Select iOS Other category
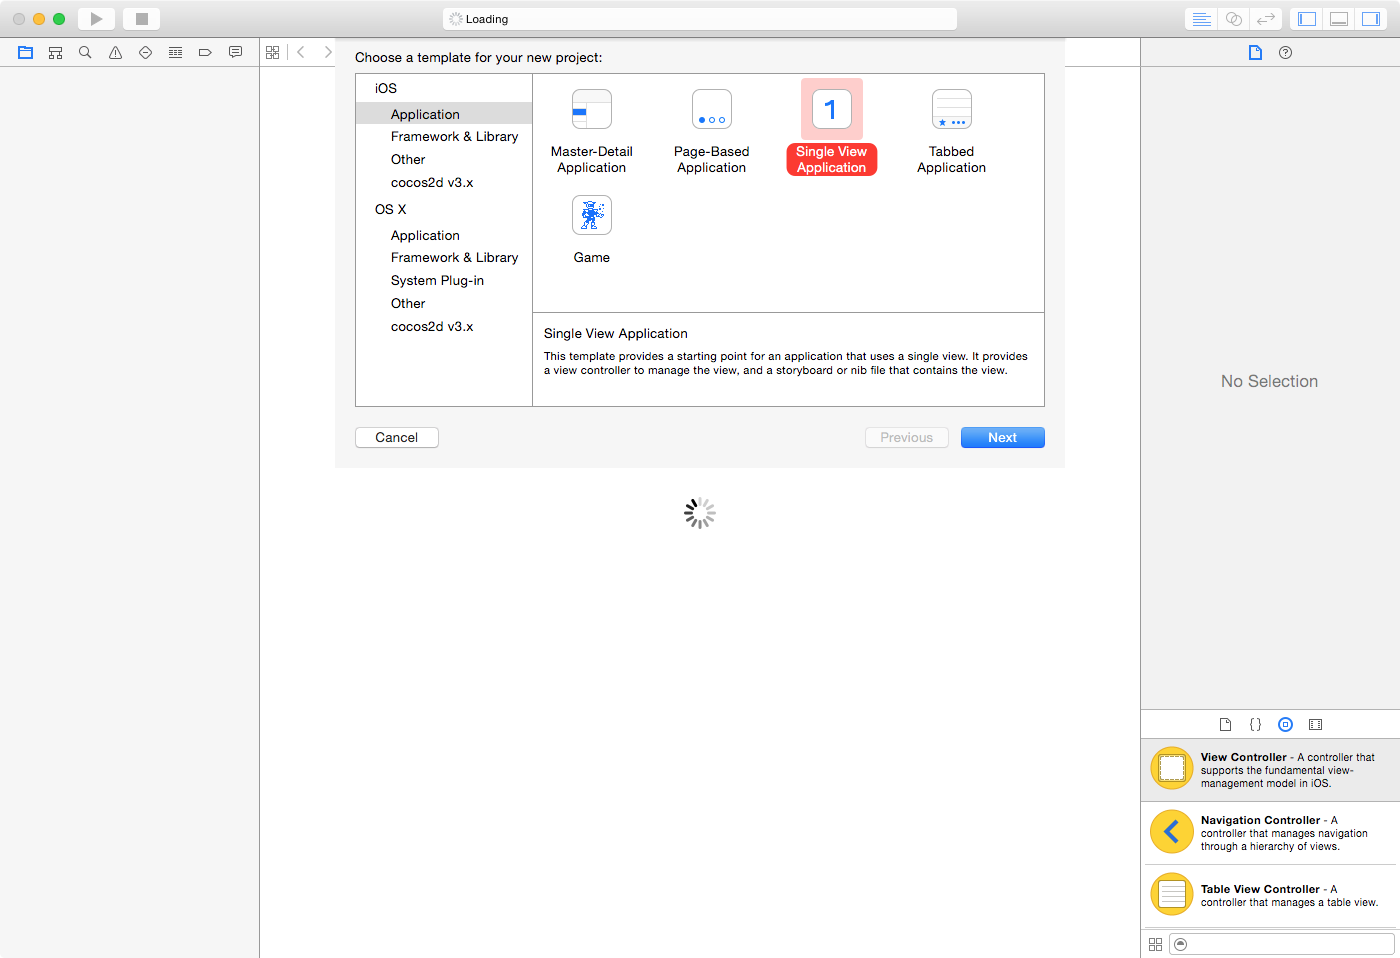The height and width of the screenshot is (958, 1400). click(444, 160)
